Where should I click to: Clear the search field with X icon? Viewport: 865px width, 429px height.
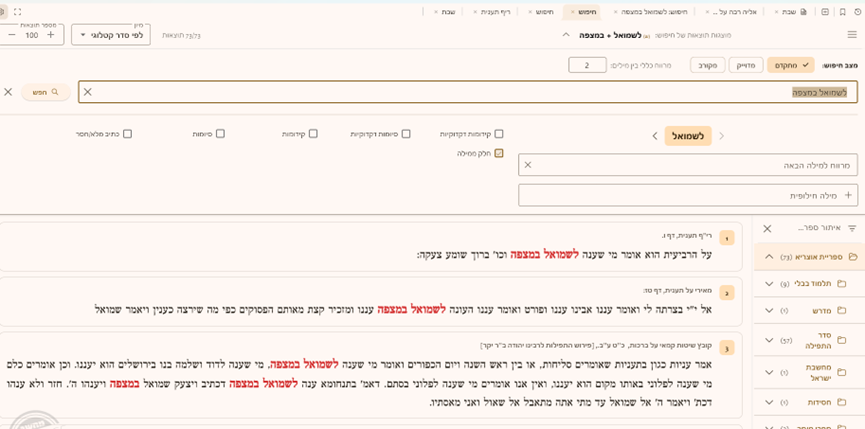click(87, 92)
